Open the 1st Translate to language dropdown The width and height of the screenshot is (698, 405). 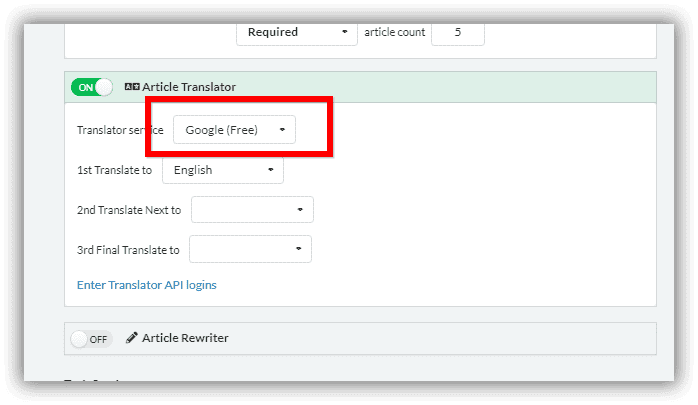223,170
